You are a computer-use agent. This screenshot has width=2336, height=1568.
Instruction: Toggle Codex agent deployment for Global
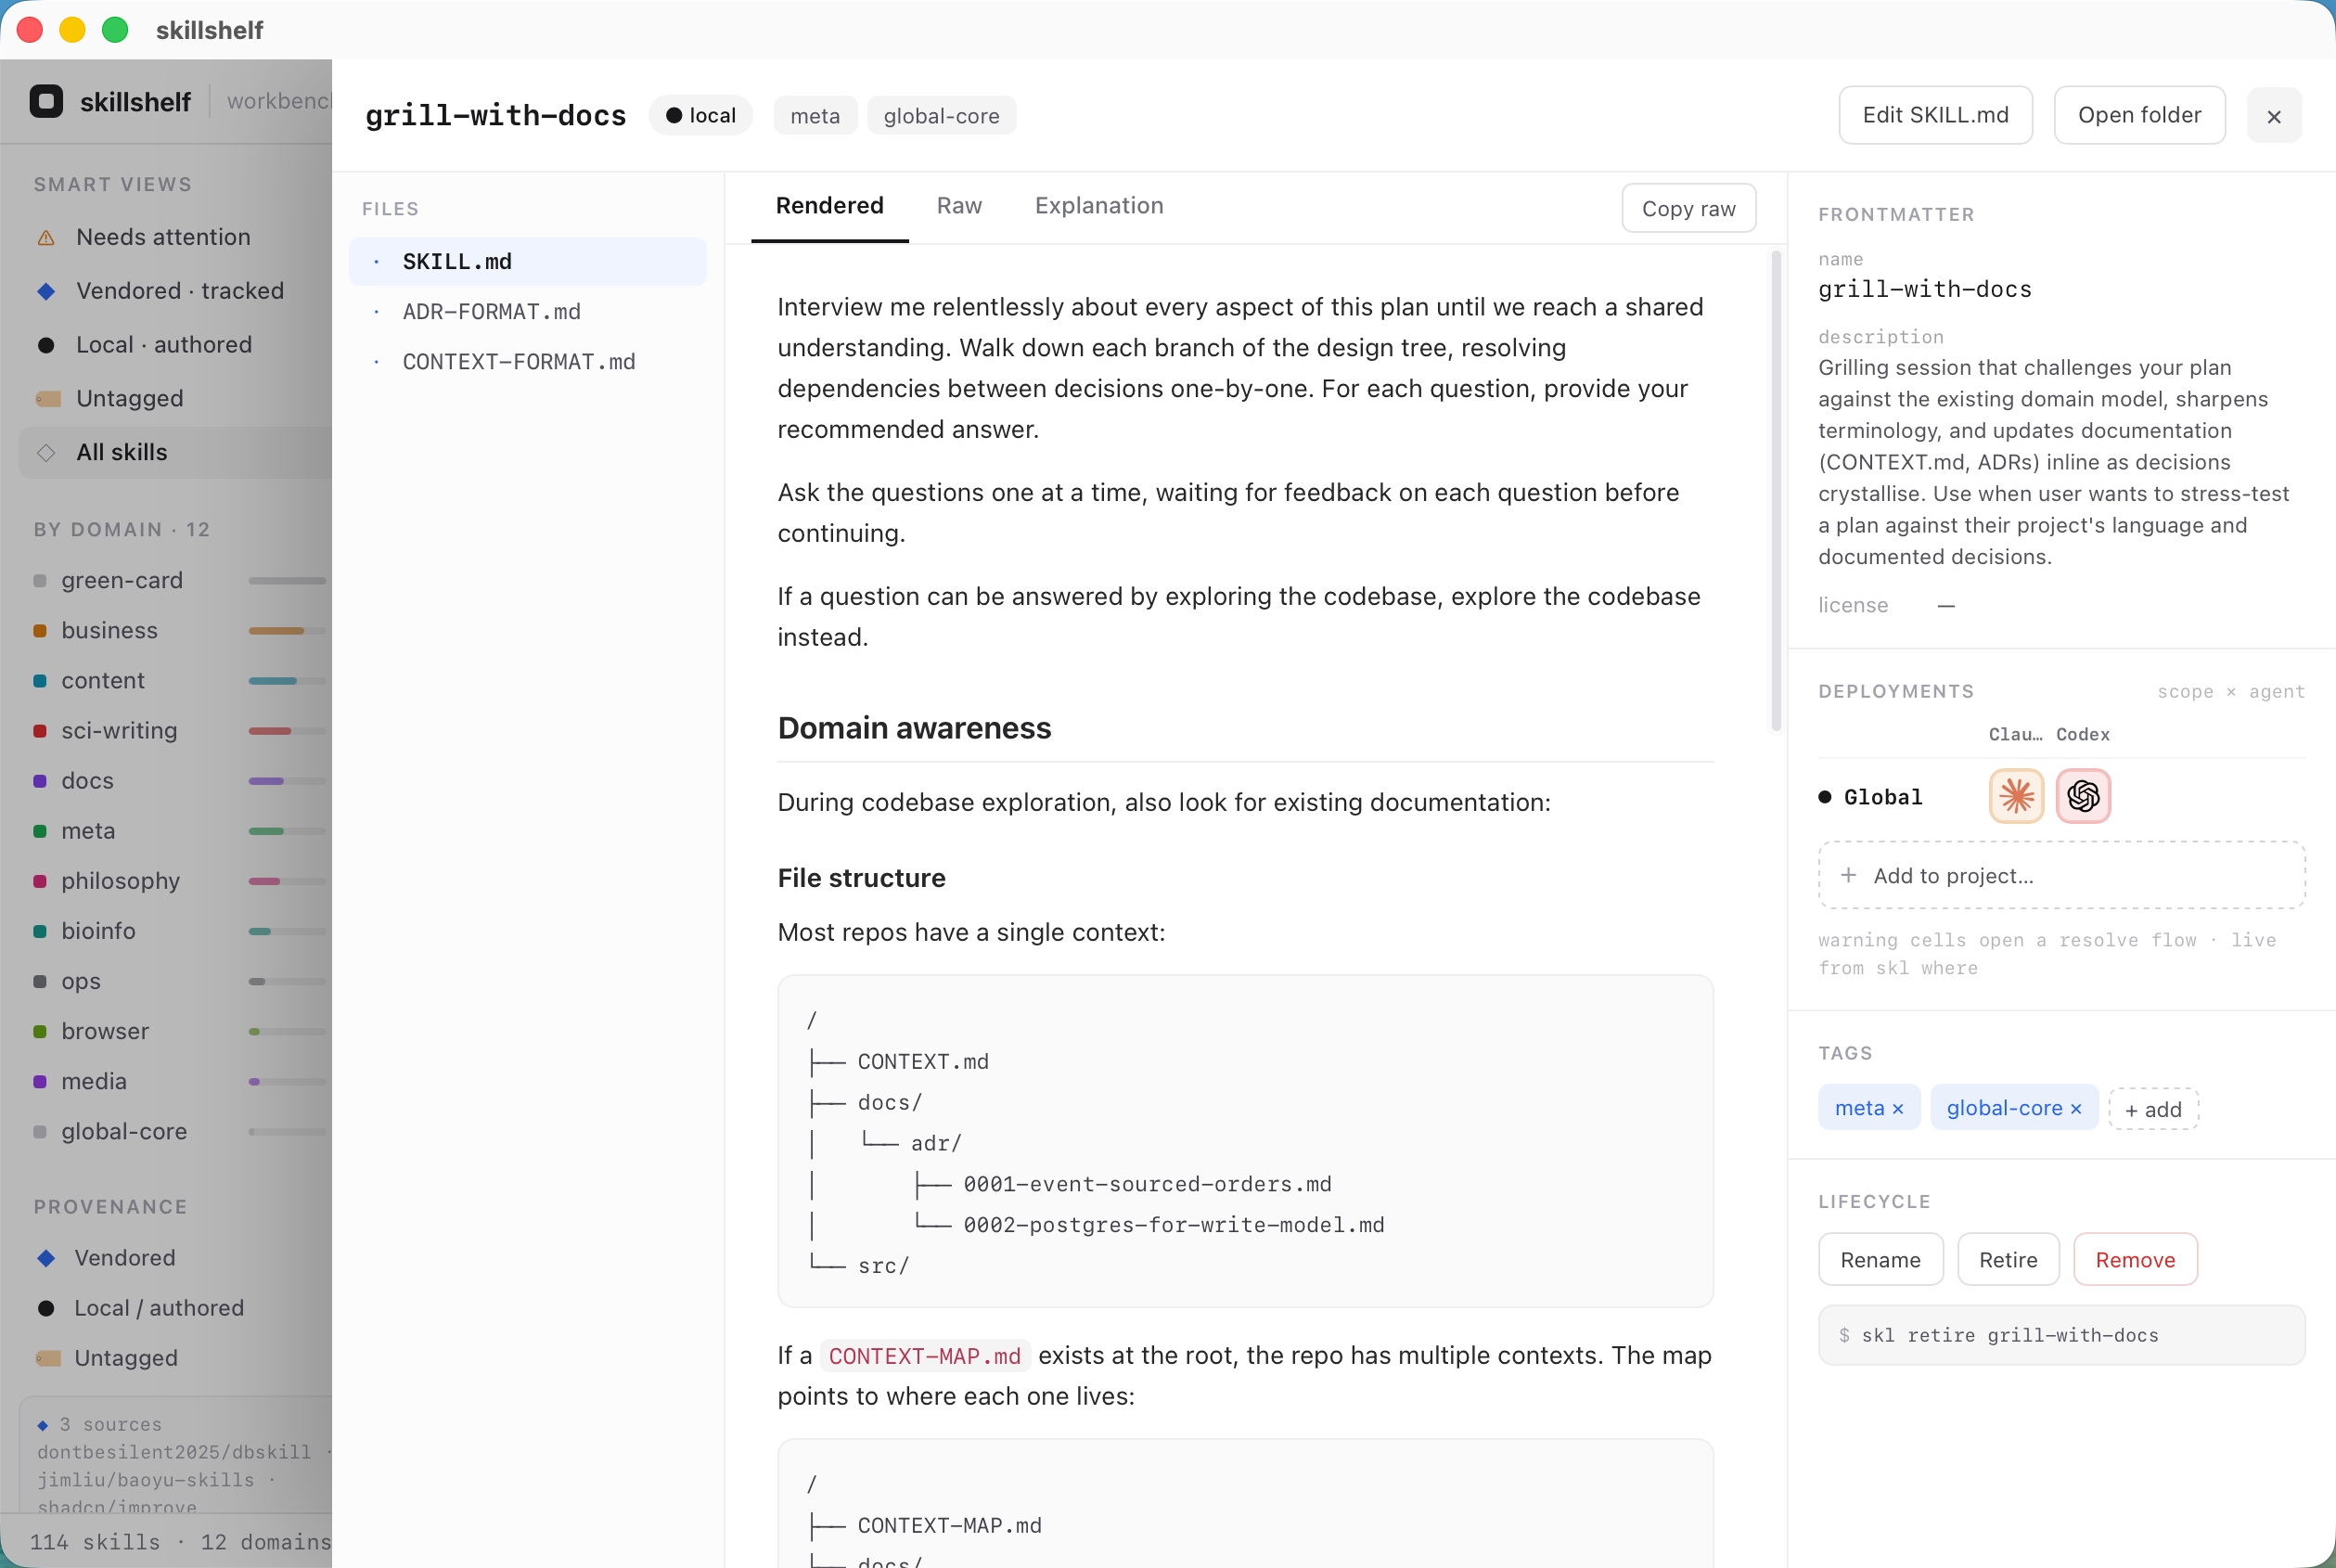pos(2083,796)
